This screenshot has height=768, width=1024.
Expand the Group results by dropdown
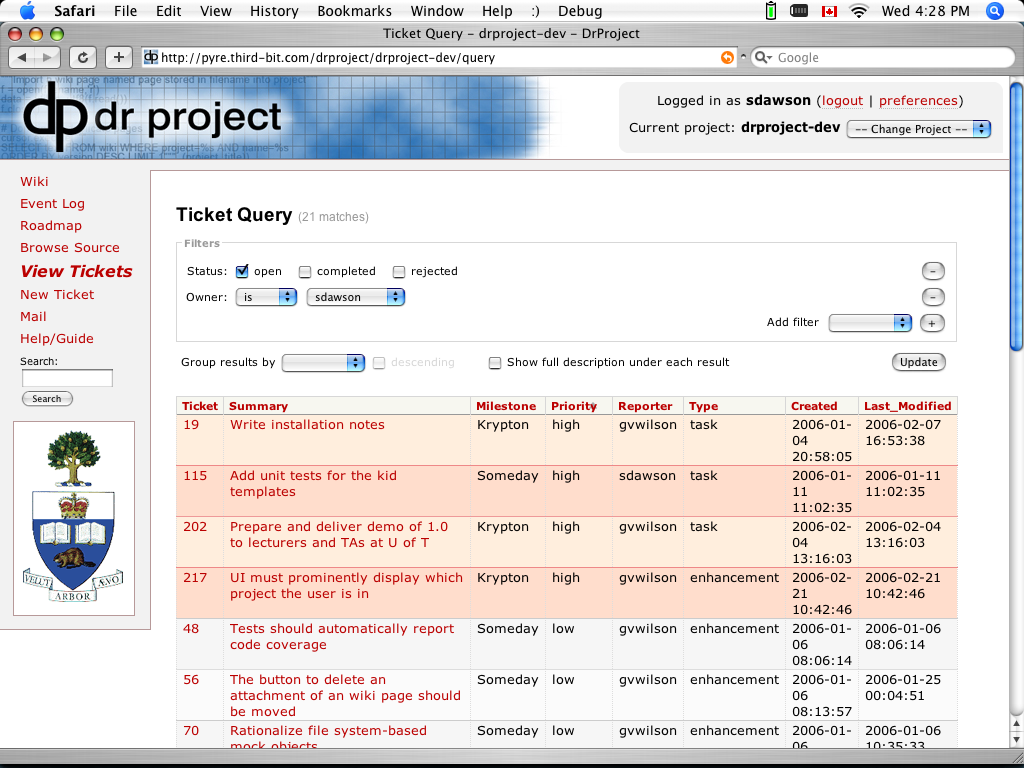coord(323,363)
